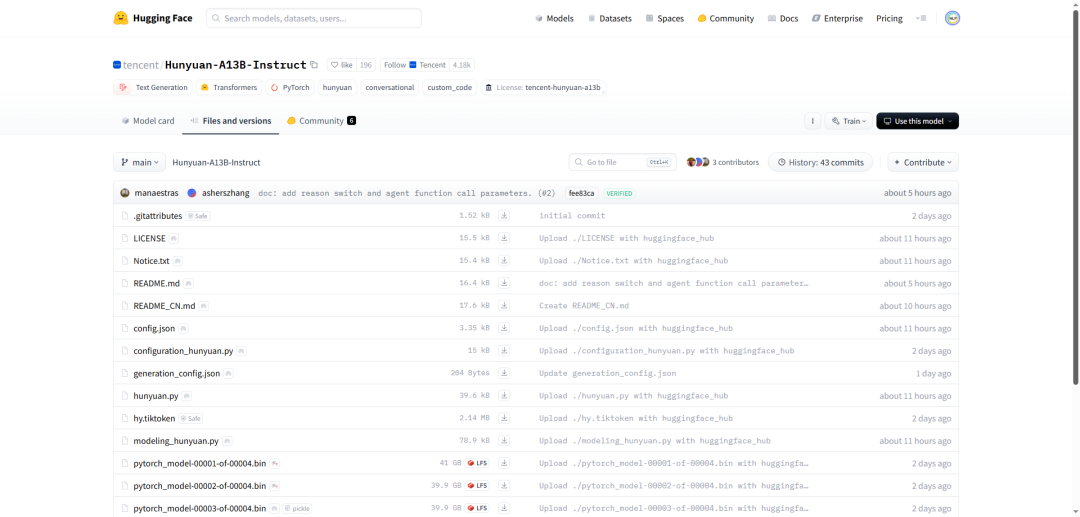Click the fee83ca commit hash

583,193
